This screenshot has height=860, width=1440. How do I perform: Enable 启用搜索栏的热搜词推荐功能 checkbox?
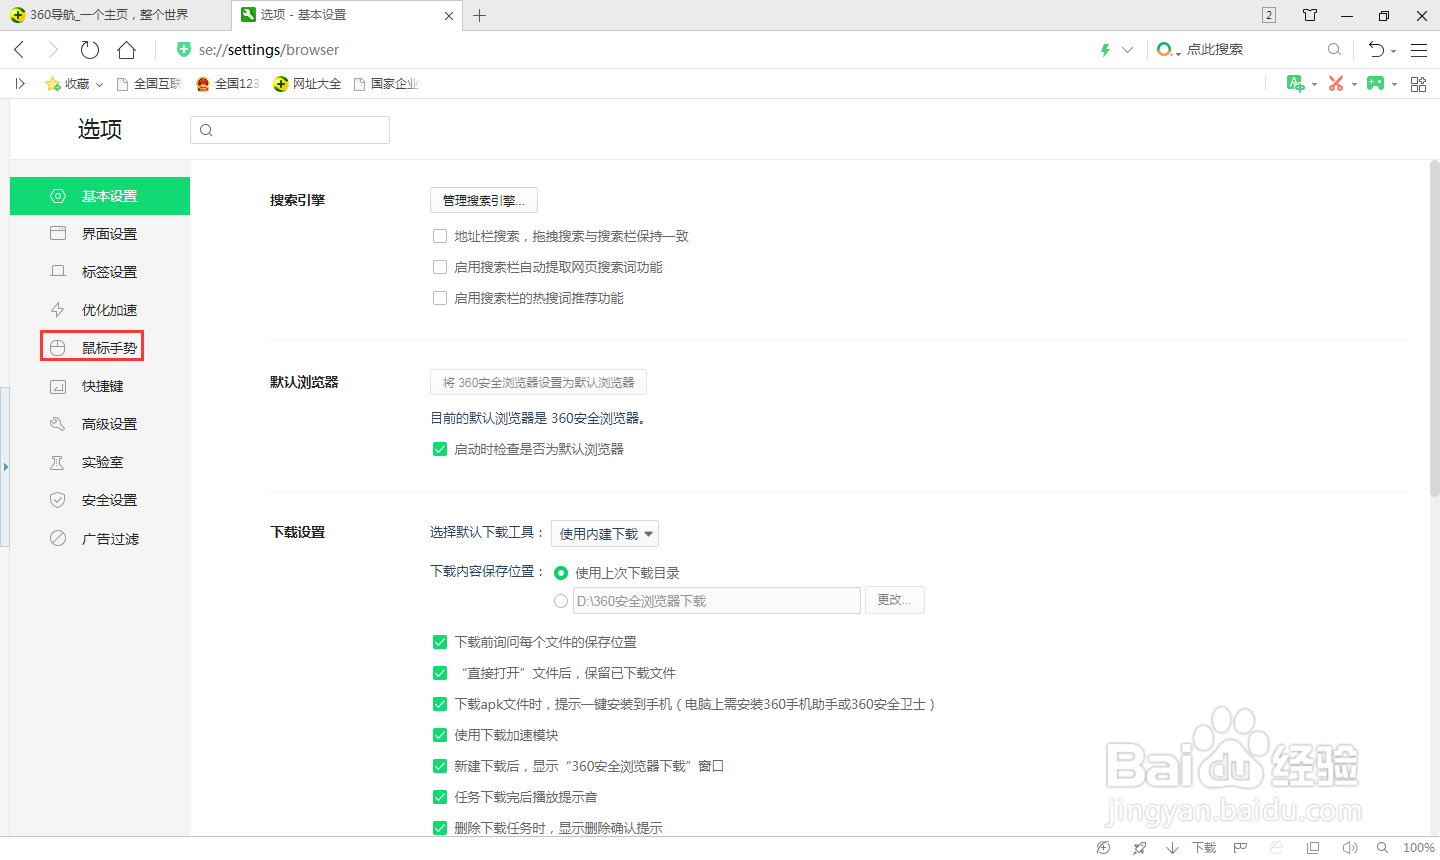[439, 298]
